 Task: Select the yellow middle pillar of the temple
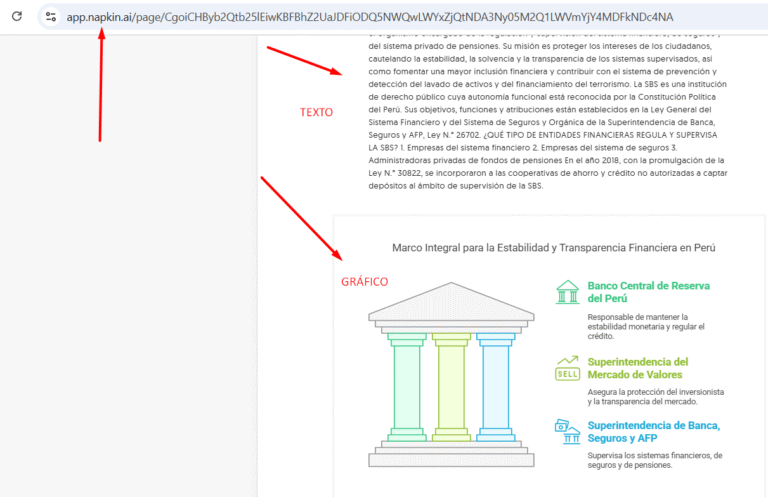coord(451,387)
